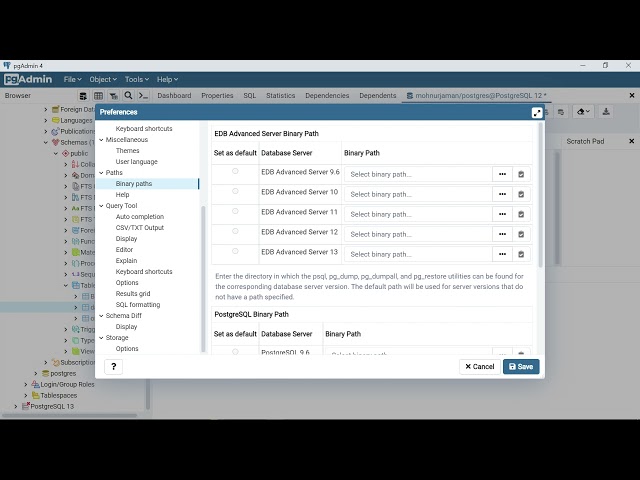This screenshot has width=640, height=480.
Task: Expand the Tablespaces tree node
Action: [x=26, y=396]
